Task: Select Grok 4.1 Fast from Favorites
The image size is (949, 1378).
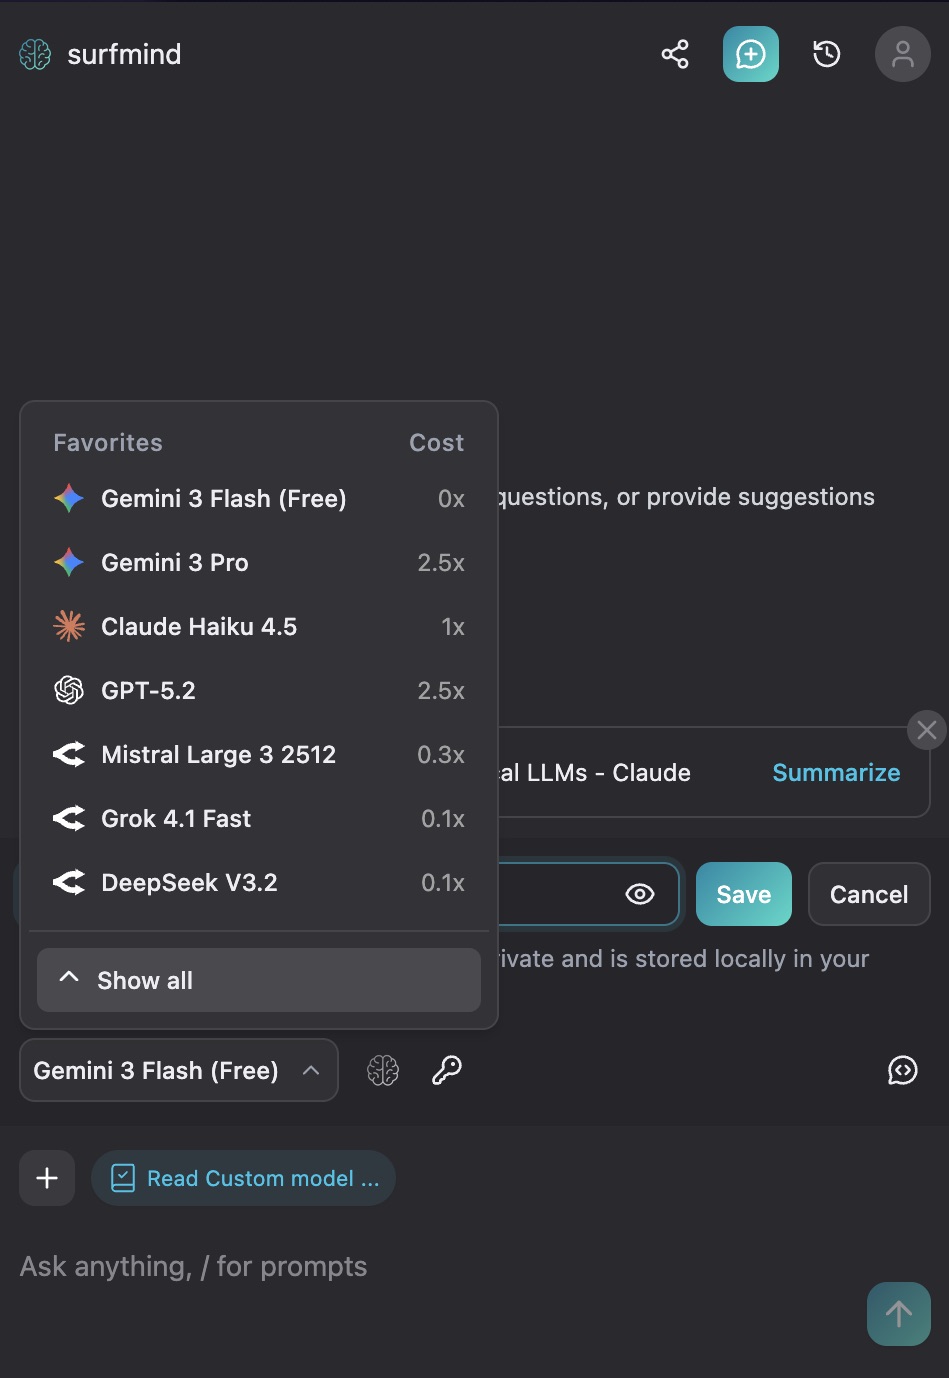Action: tap(175, 818)
